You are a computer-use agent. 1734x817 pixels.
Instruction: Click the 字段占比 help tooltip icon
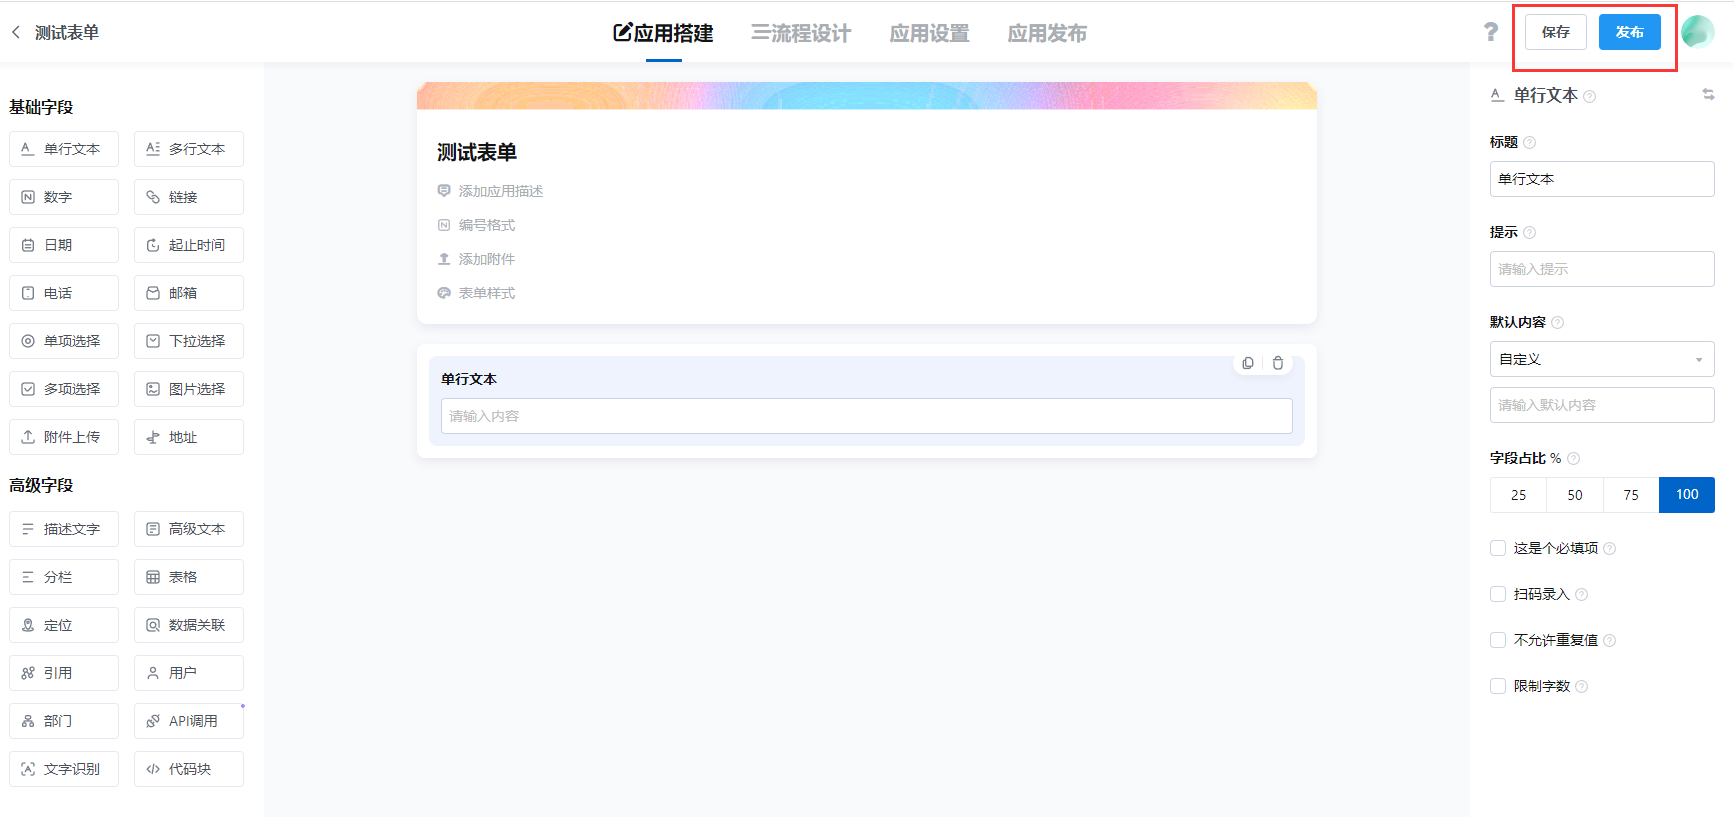[1573, 458]
